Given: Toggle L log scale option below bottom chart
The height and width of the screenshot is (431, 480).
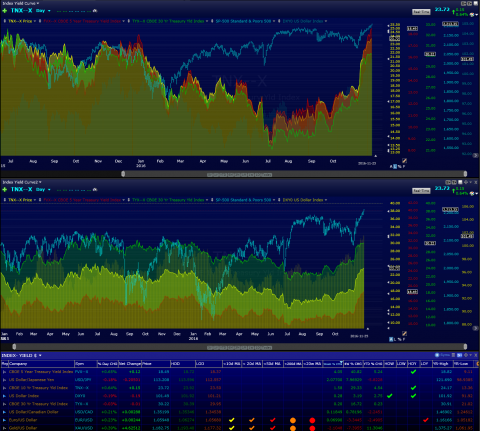Looking at the screenshot, I should 395,339.
